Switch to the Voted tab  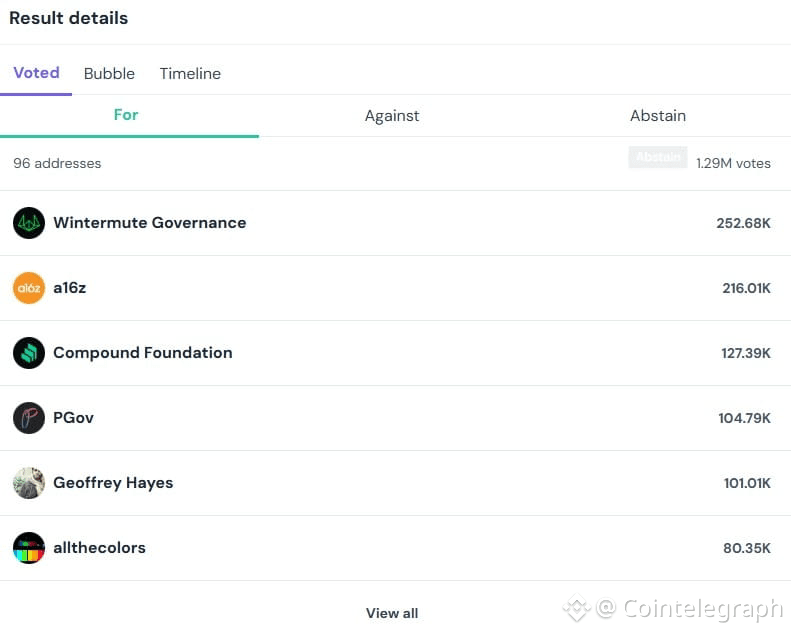[36, 73]
